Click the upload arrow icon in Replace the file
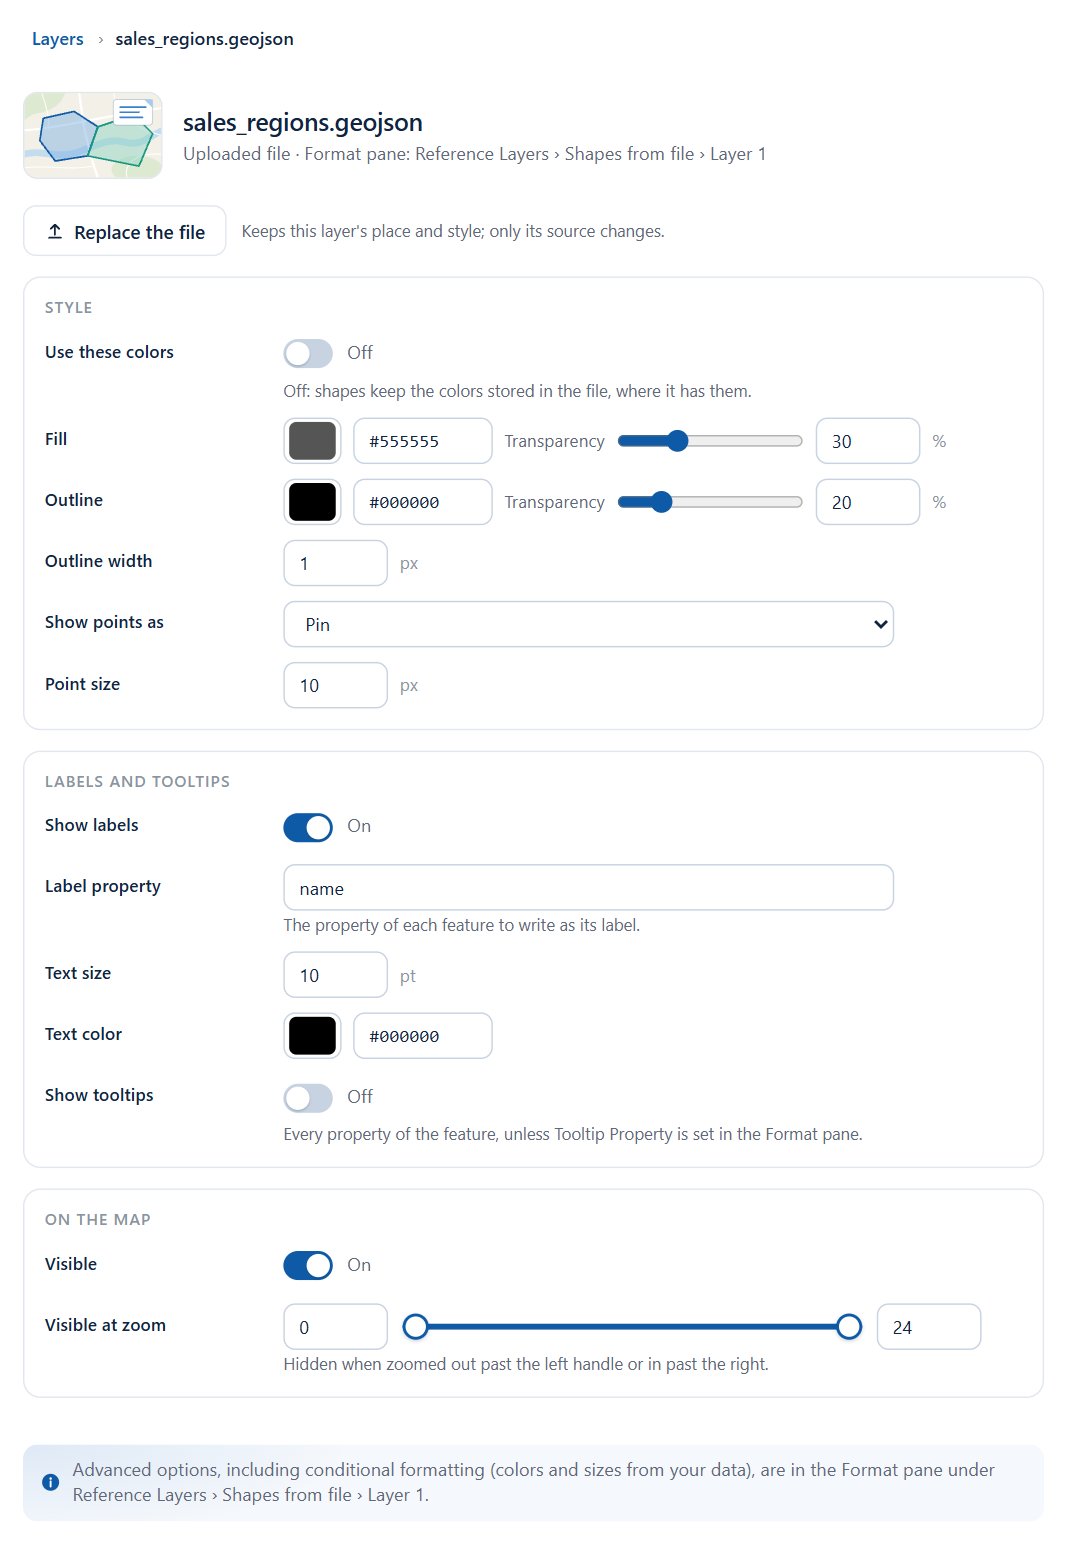Image resolution: width=1068 pixels, height=1545 pixels. (x=55, y=232)
